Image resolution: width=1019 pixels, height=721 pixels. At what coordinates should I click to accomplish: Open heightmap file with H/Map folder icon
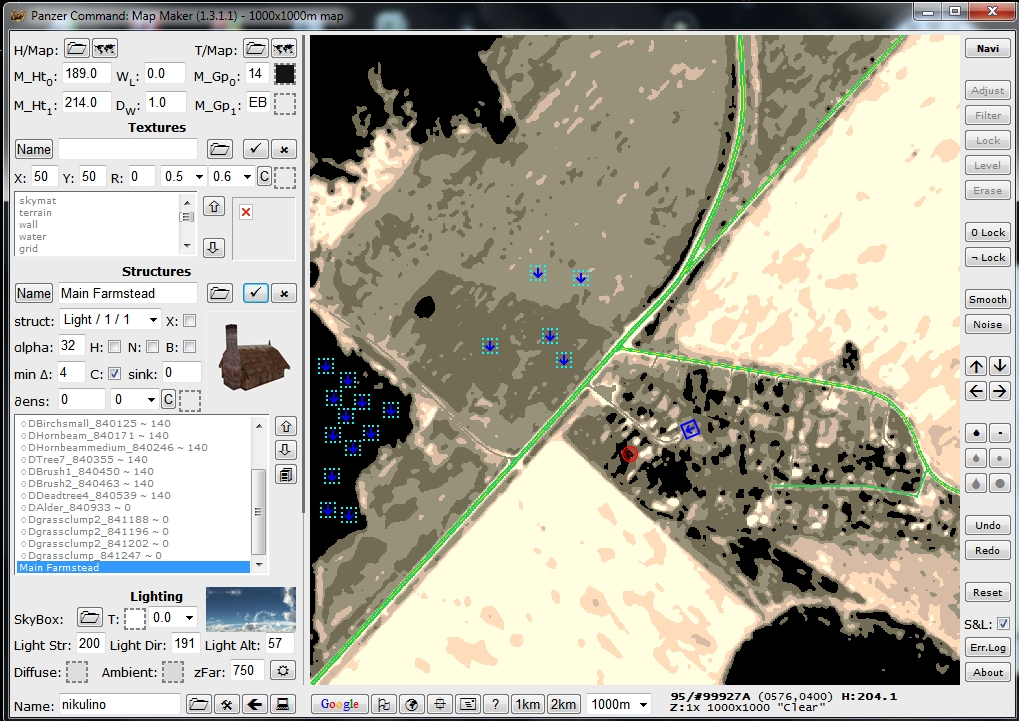click(77, 49)
